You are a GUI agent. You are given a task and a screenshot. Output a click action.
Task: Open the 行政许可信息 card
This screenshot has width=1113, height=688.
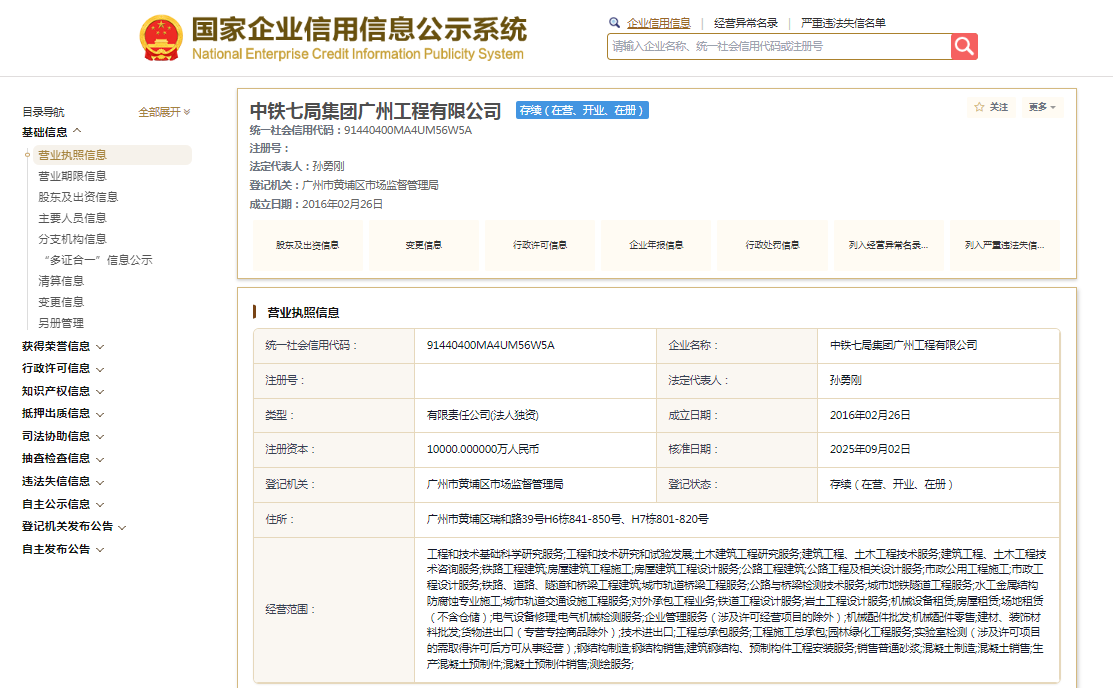(540, 245)
